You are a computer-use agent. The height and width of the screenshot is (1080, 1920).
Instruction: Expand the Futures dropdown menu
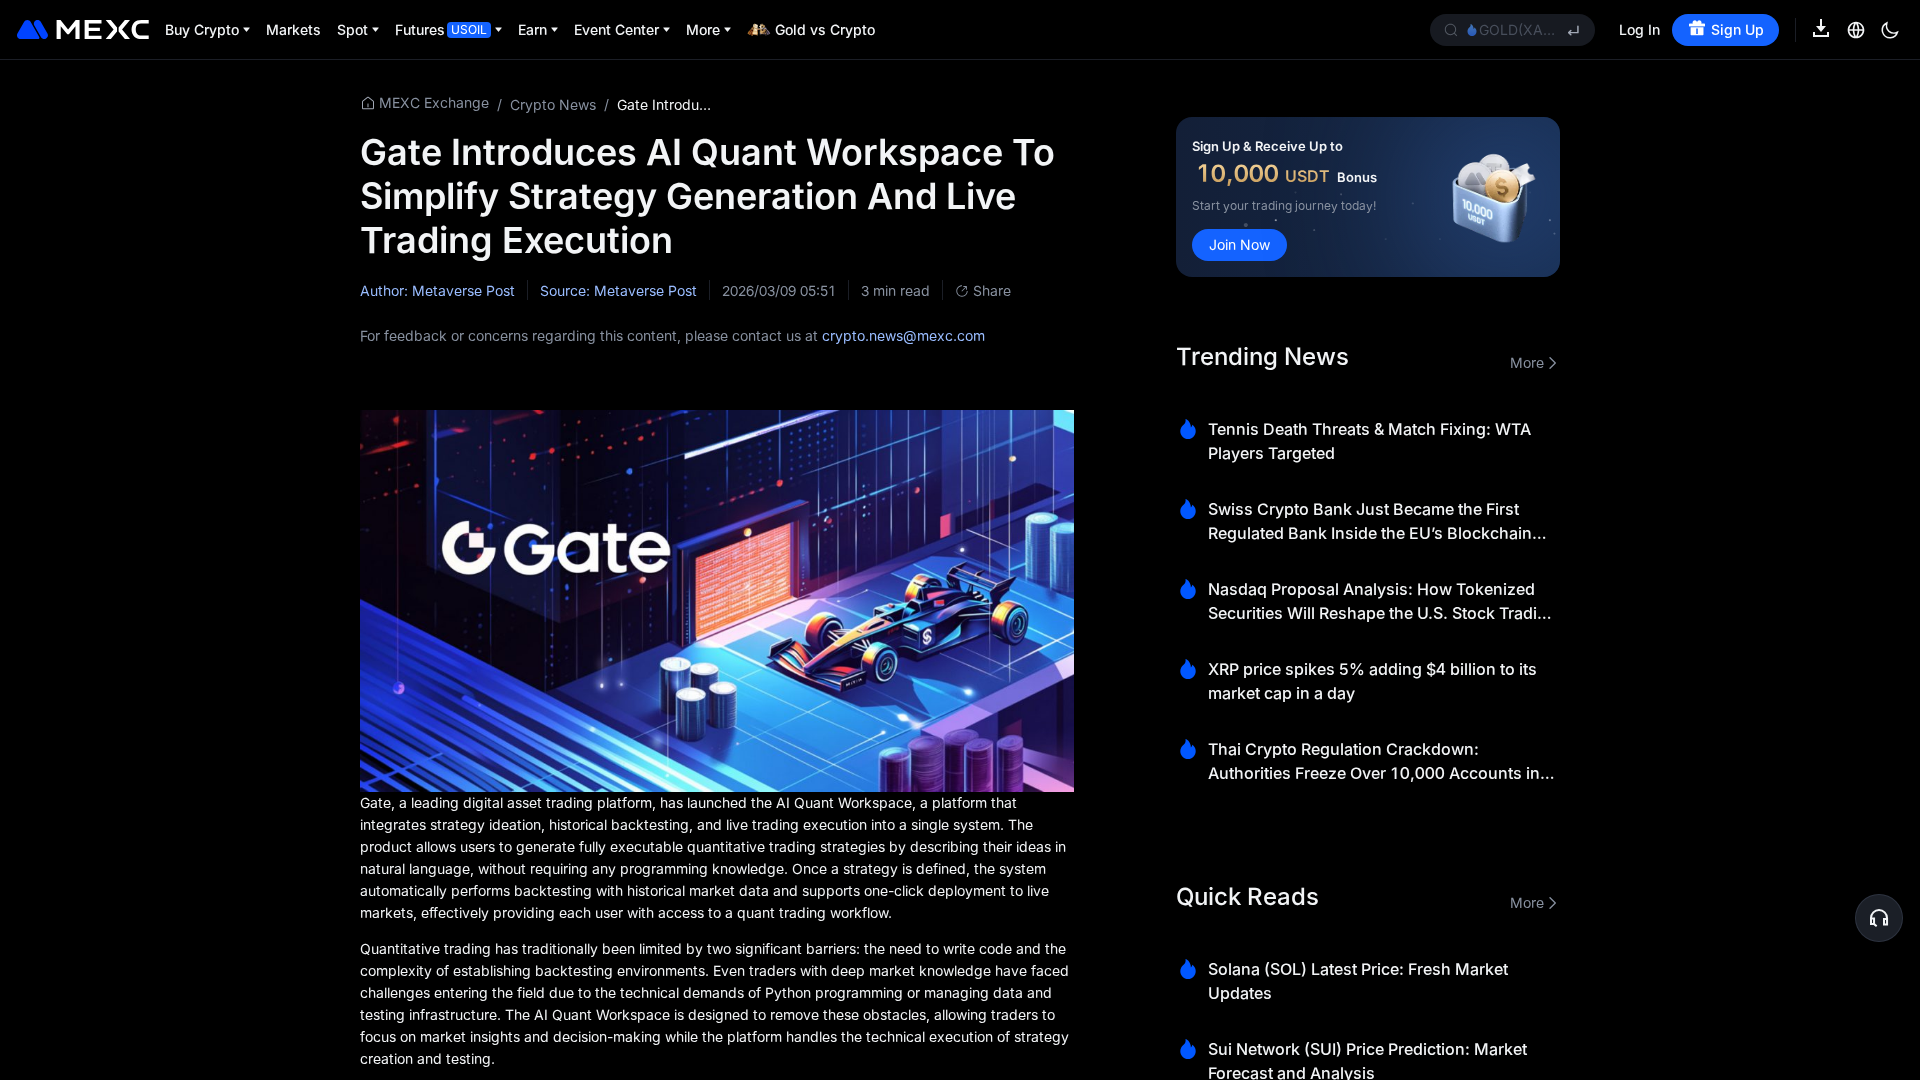[x=448, y=30]
